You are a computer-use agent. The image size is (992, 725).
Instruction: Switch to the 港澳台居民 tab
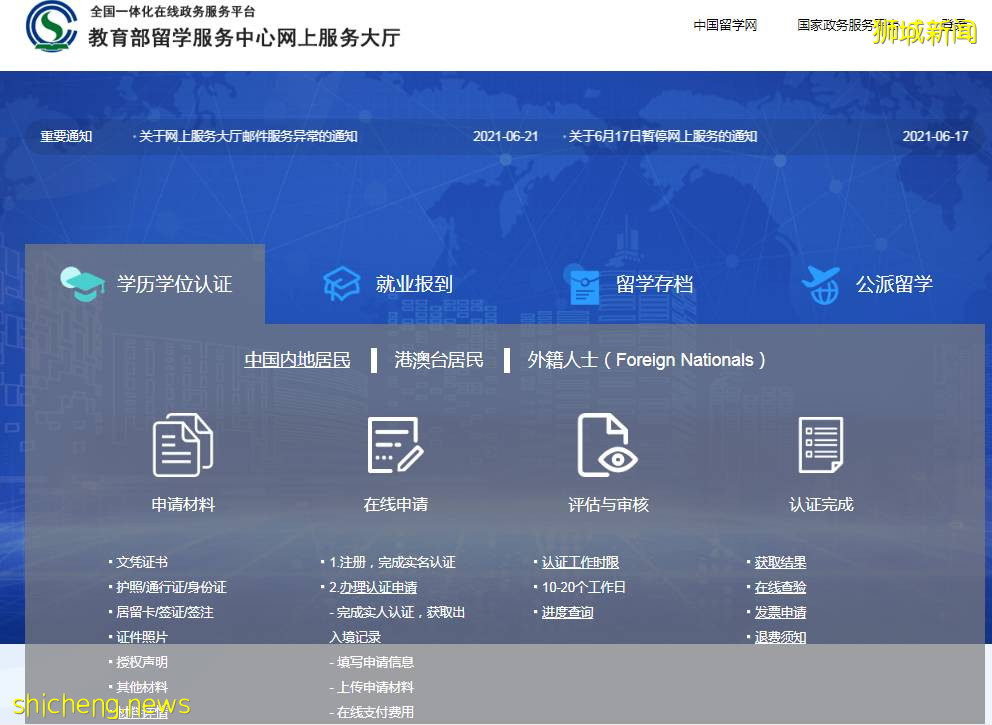coord(436,359)
